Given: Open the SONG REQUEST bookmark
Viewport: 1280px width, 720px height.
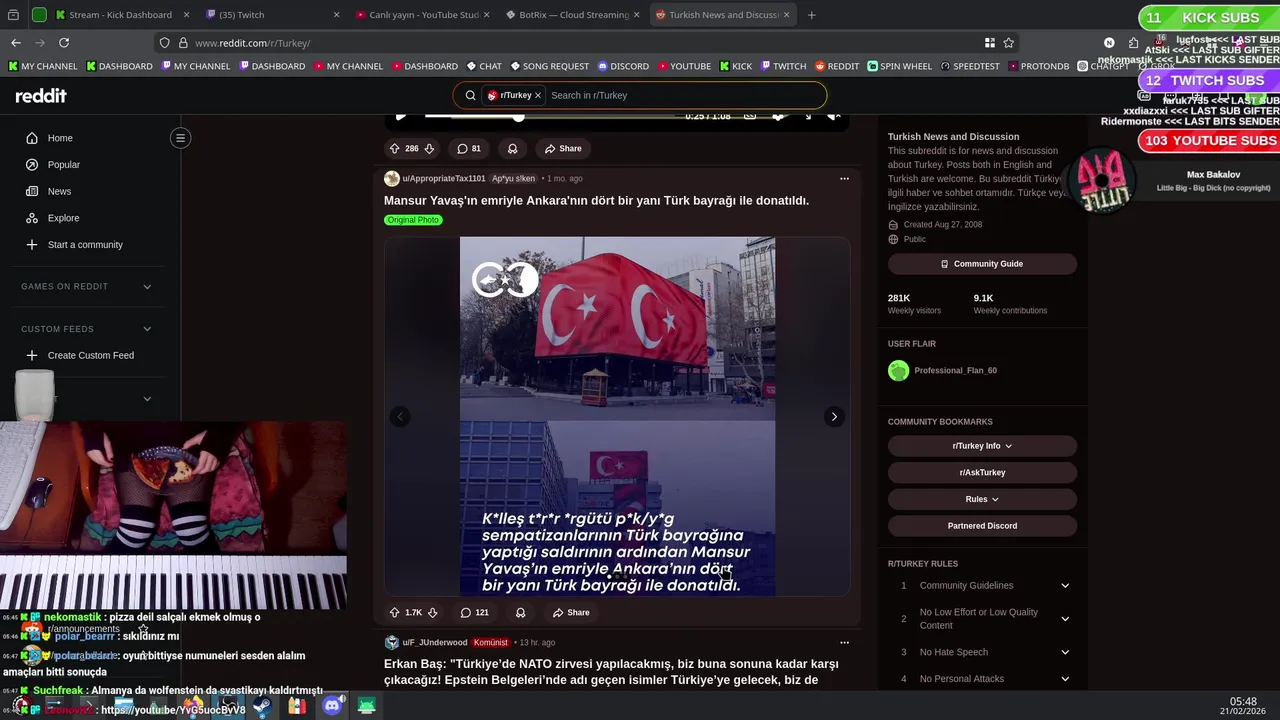Looking at the screenshot, I should coord(550,66).
